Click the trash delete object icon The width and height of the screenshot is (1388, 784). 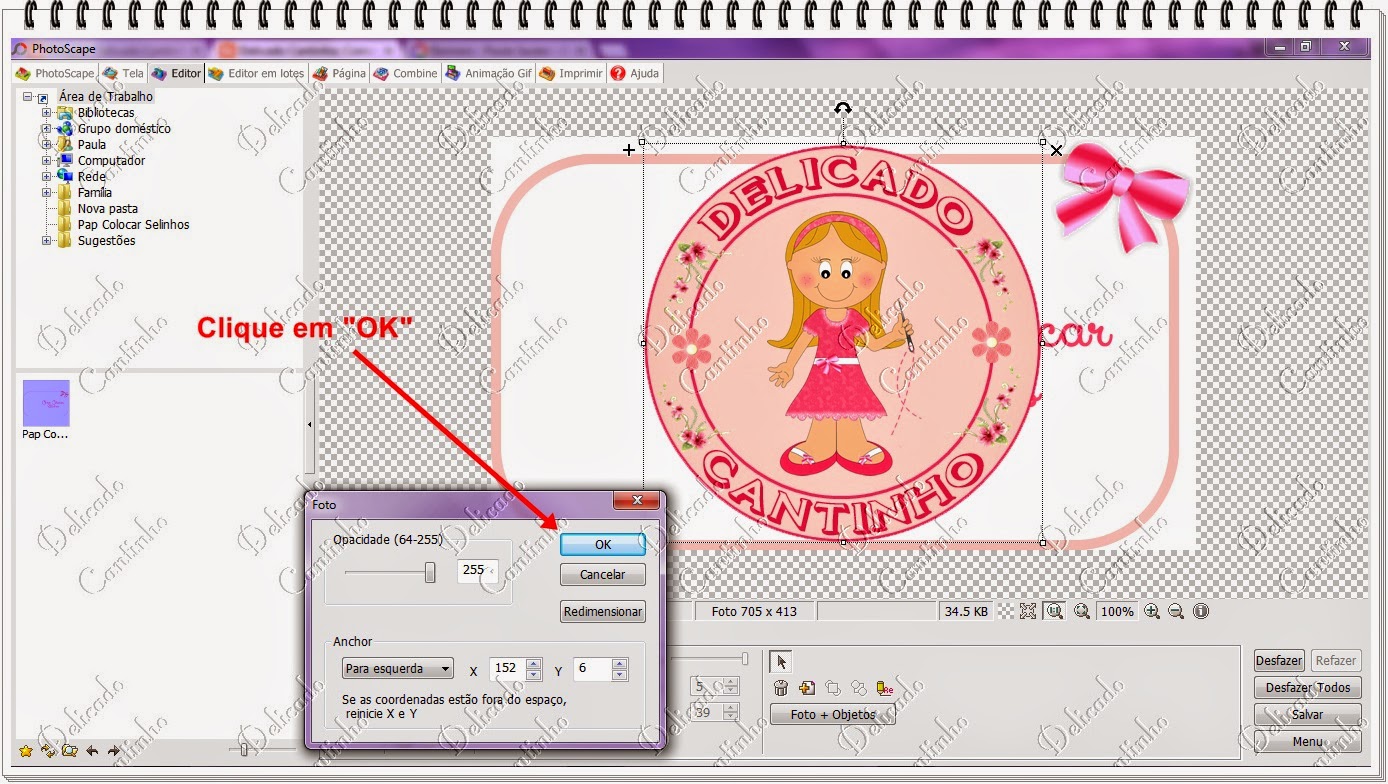[x=781, y=688]
